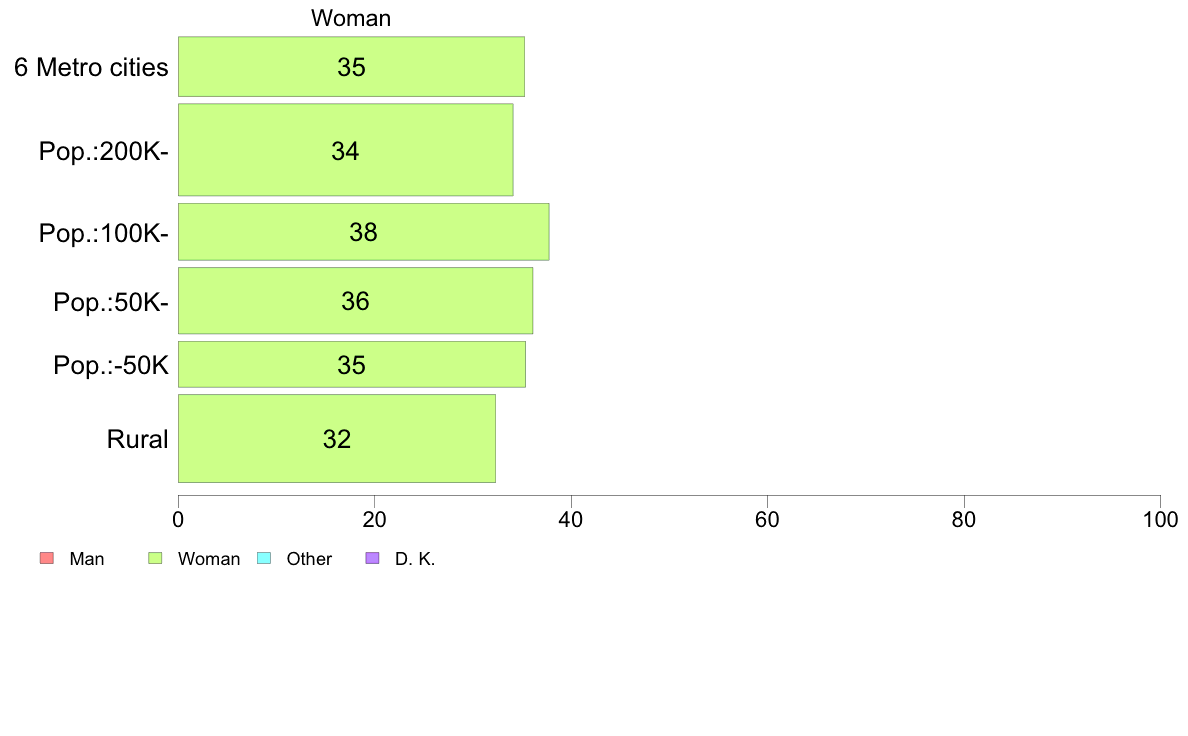Select the Pop.:100K- bar showing 38
Image resolution: width=1188 pixels, height=736 pixels.
click(364, 232)
